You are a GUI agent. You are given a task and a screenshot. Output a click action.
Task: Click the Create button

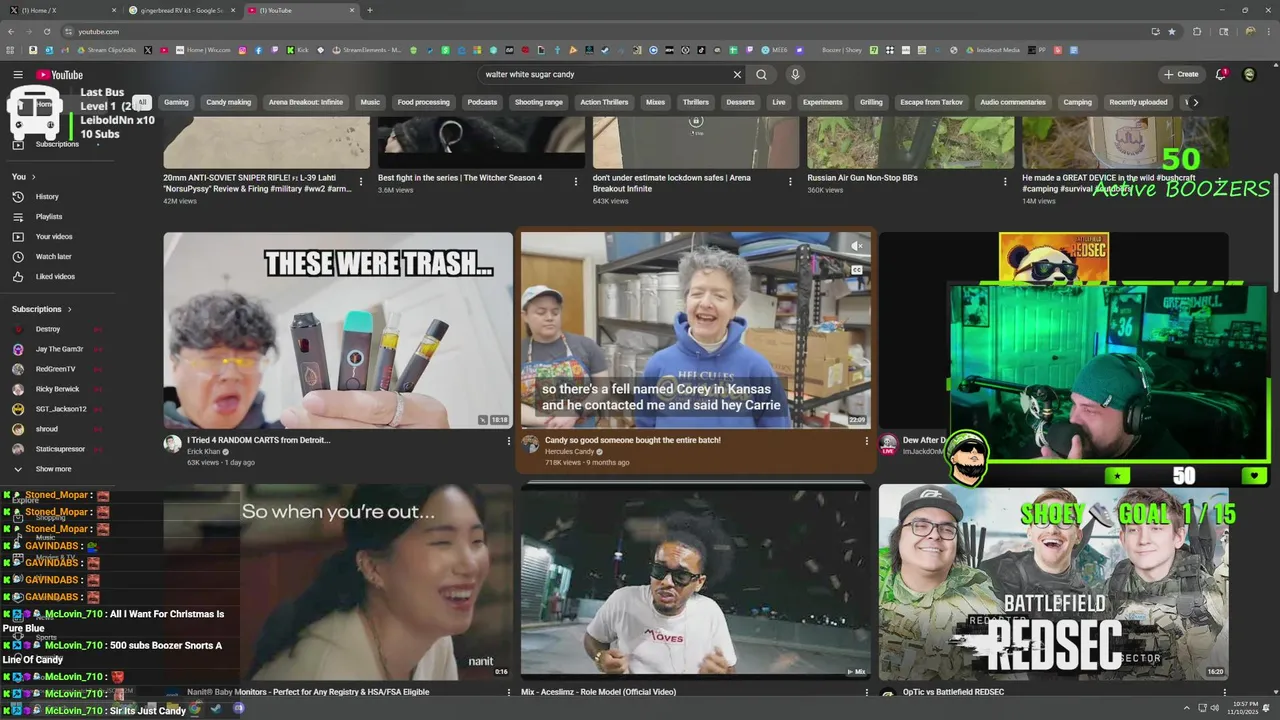coord(1181,75)
